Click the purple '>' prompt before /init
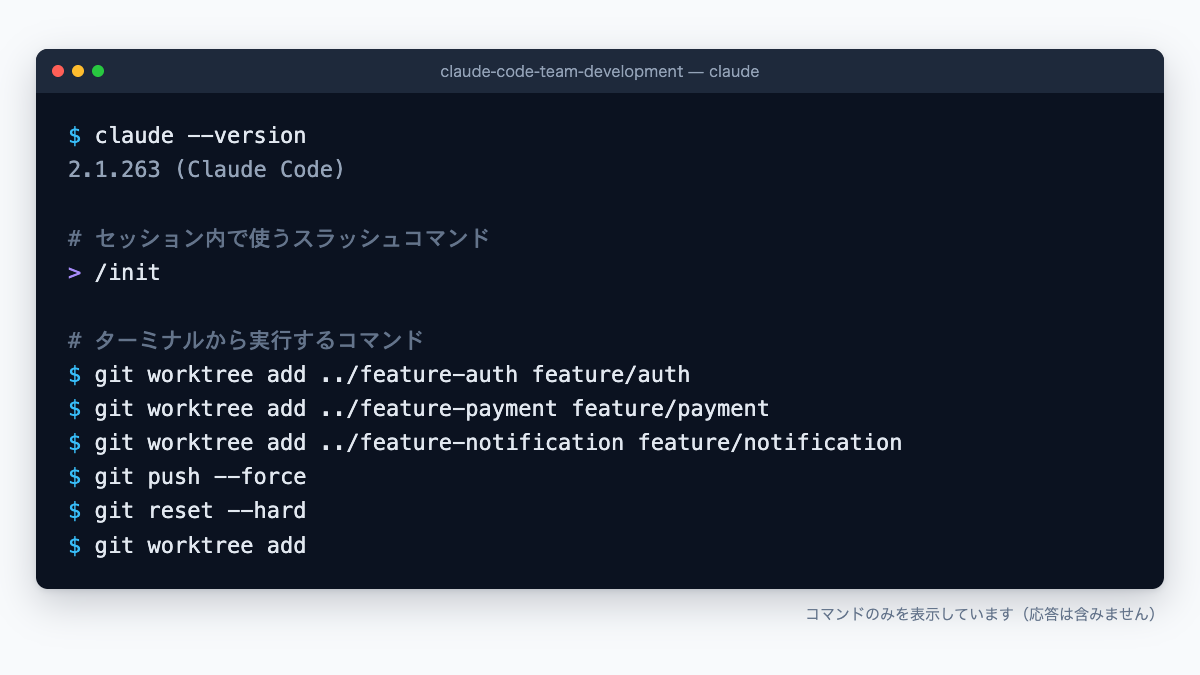1200x675 pixels. tap(75, 272)
